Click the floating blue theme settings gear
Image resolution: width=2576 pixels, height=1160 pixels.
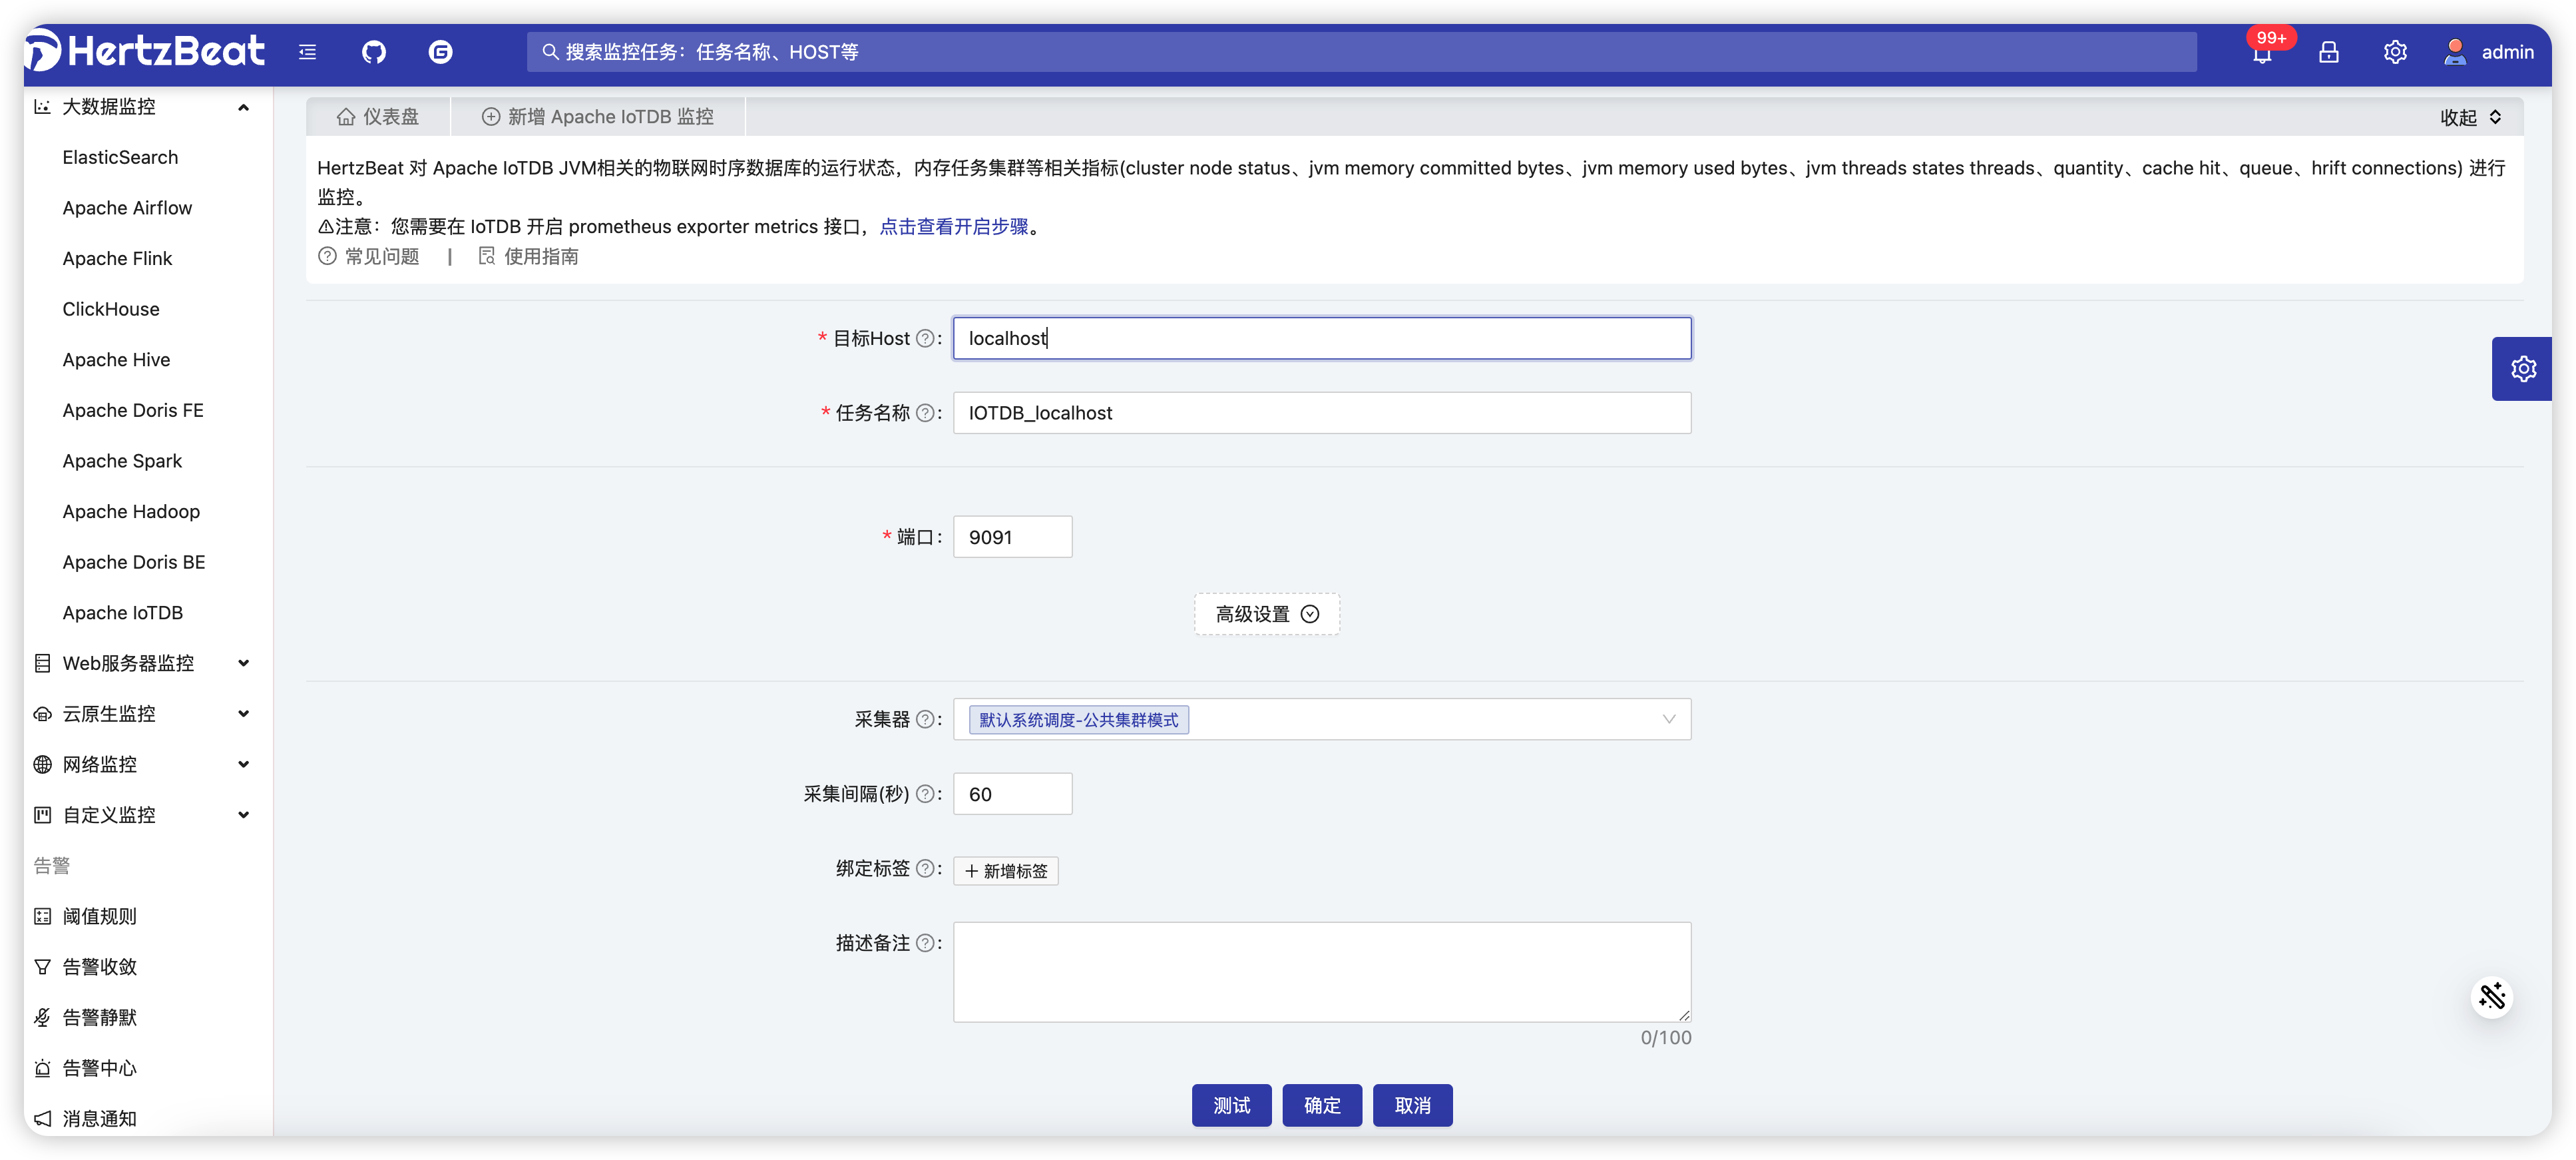[x=2523, y=369]
